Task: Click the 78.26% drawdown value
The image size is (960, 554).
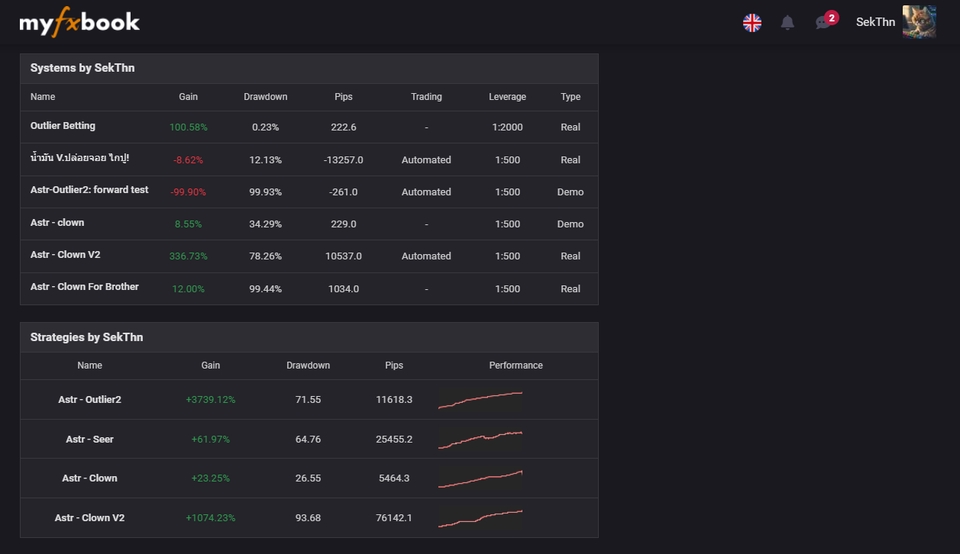Action: (265, 256)
